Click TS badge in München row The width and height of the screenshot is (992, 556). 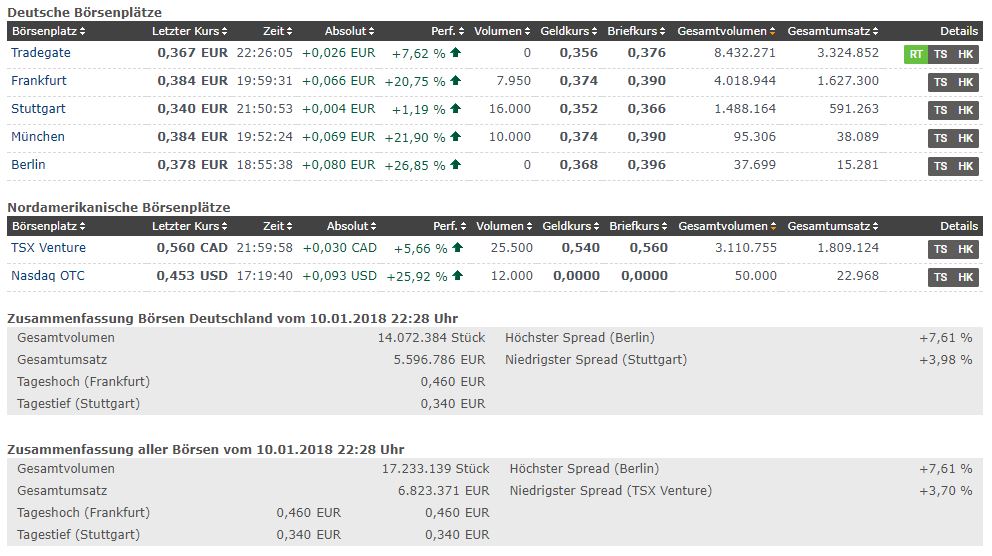point(940,138)
